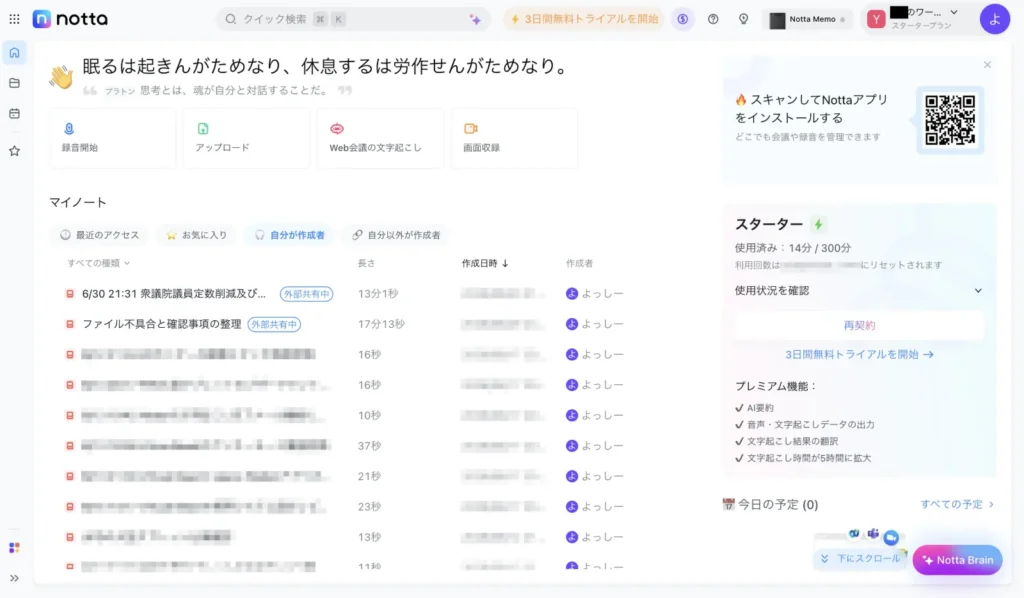Open the すべての種類 filter dropdown

[99, 263]
